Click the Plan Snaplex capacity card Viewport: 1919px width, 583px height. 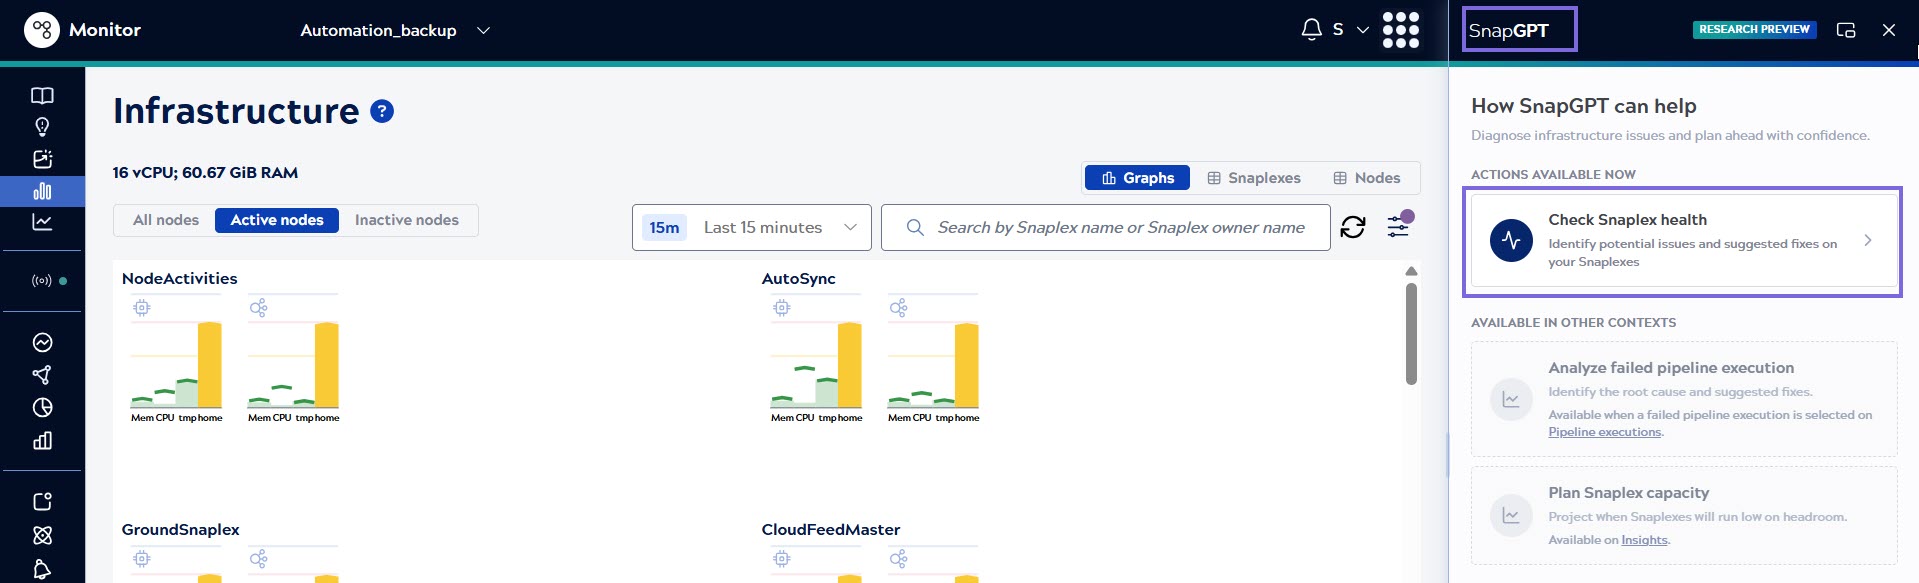click(1684, 515)
